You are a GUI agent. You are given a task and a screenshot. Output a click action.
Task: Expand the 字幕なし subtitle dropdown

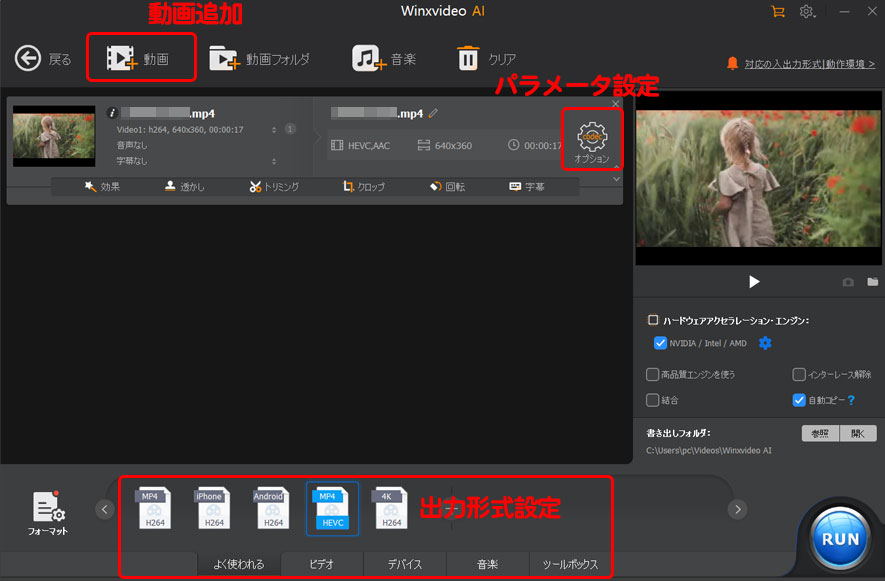click(x=274, y=161)
